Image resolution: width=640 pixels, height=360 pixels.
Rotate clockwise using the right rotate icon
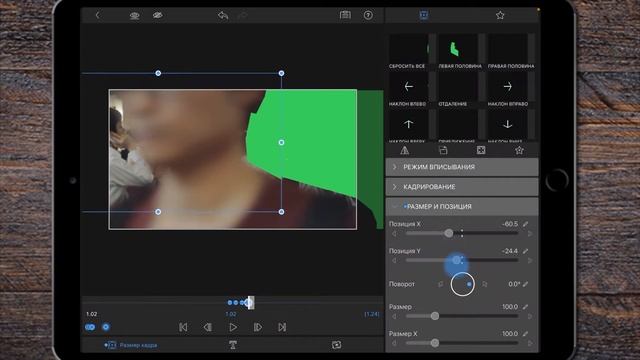coord(484,284)
